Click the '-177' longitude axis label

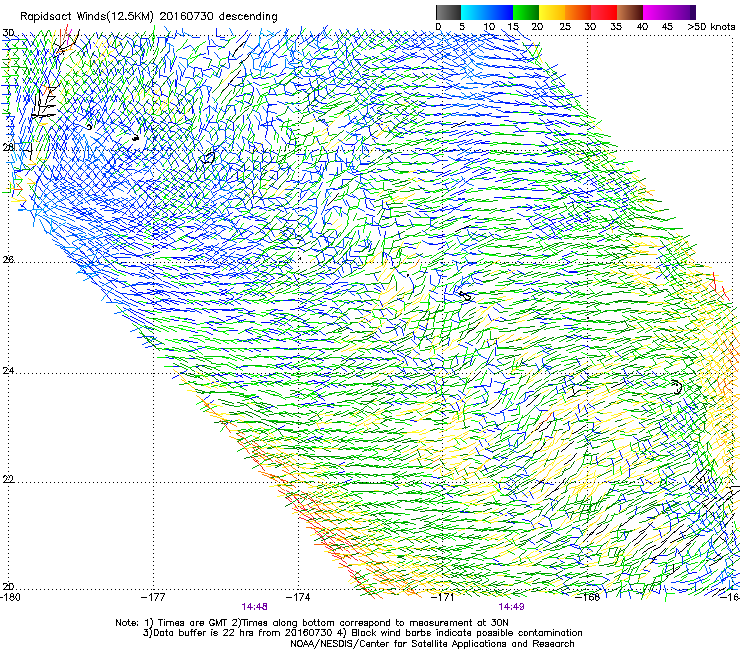153,597
